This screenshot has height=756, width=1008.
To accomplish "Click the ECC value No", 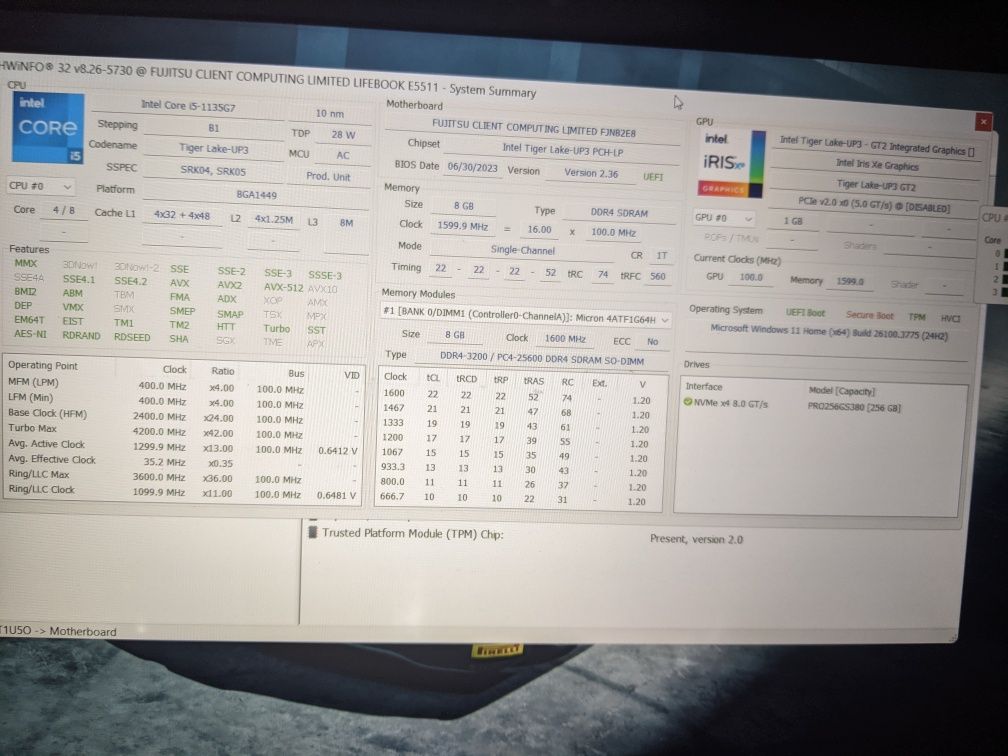I will [652, 341].
